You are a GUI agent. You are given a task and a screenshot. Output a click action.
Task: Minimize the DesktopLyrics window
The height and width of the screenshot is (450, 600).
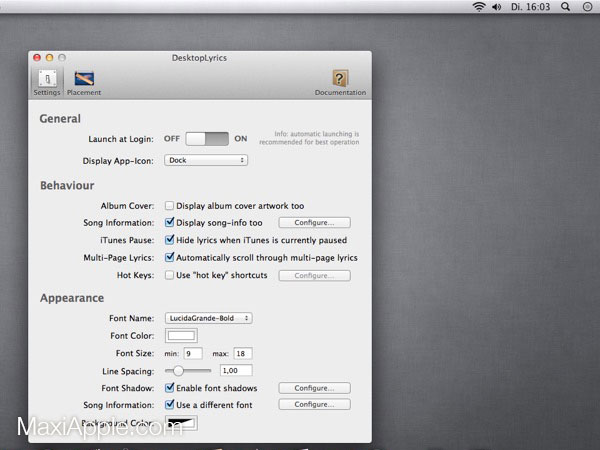(49, 57)
